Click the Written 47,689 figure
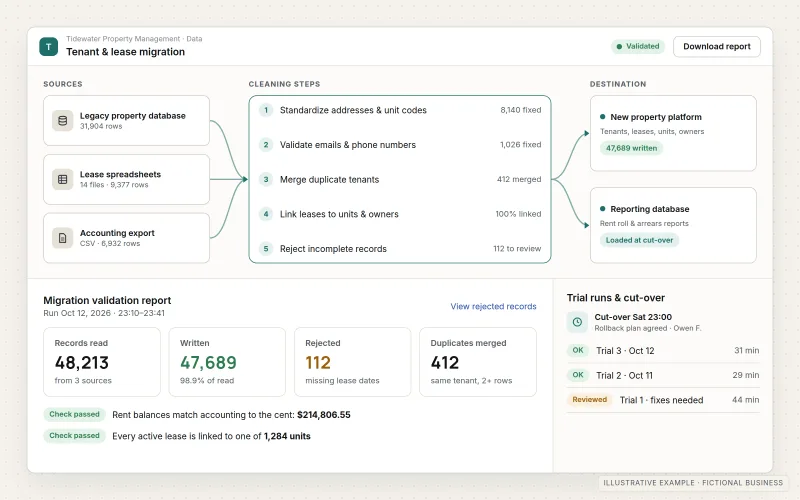The height and width of the screenshot is (500, 800). [208, 363]
